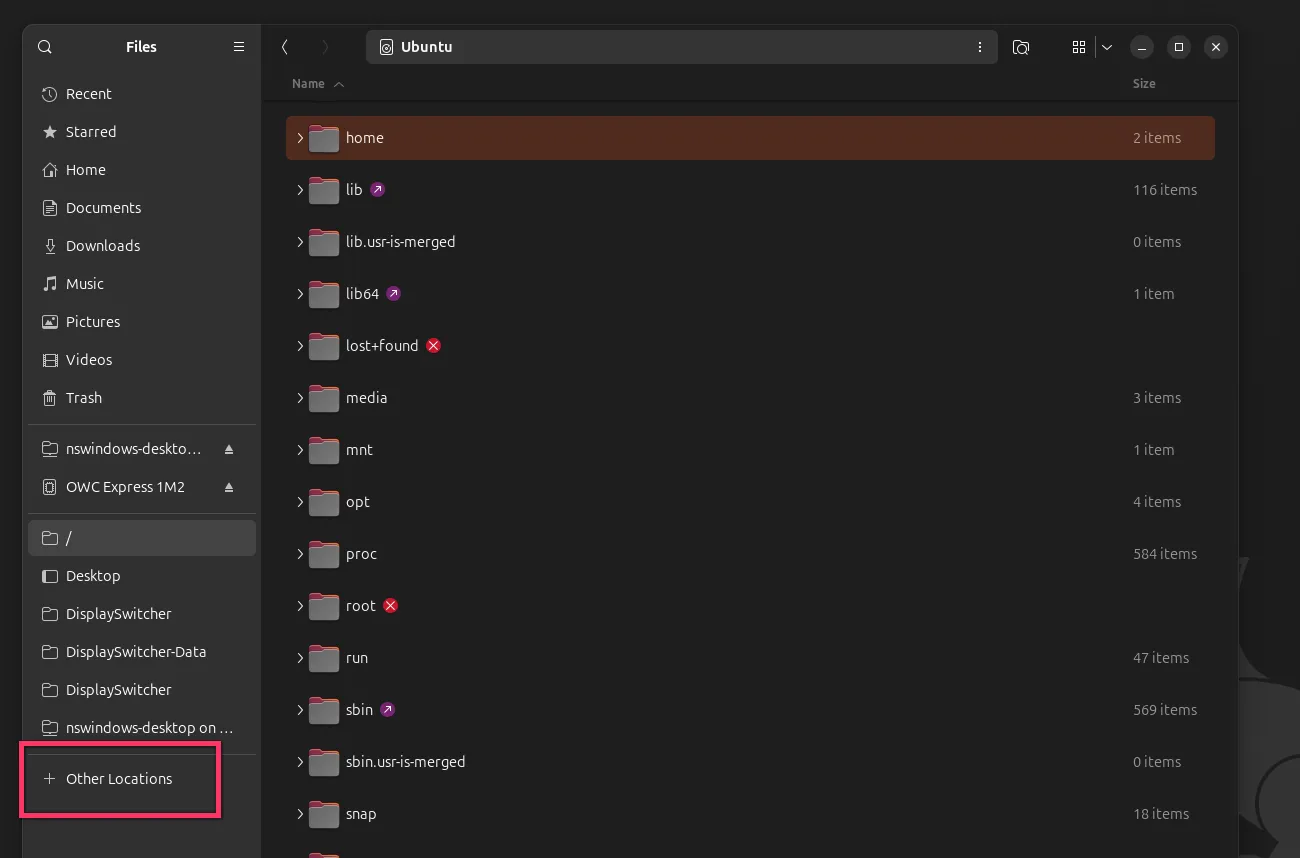Image resolution: width=1300 pixels, height=858 pixels.
Task: Click the clock icon for Recent in sidebar
Action: point(50,94)
